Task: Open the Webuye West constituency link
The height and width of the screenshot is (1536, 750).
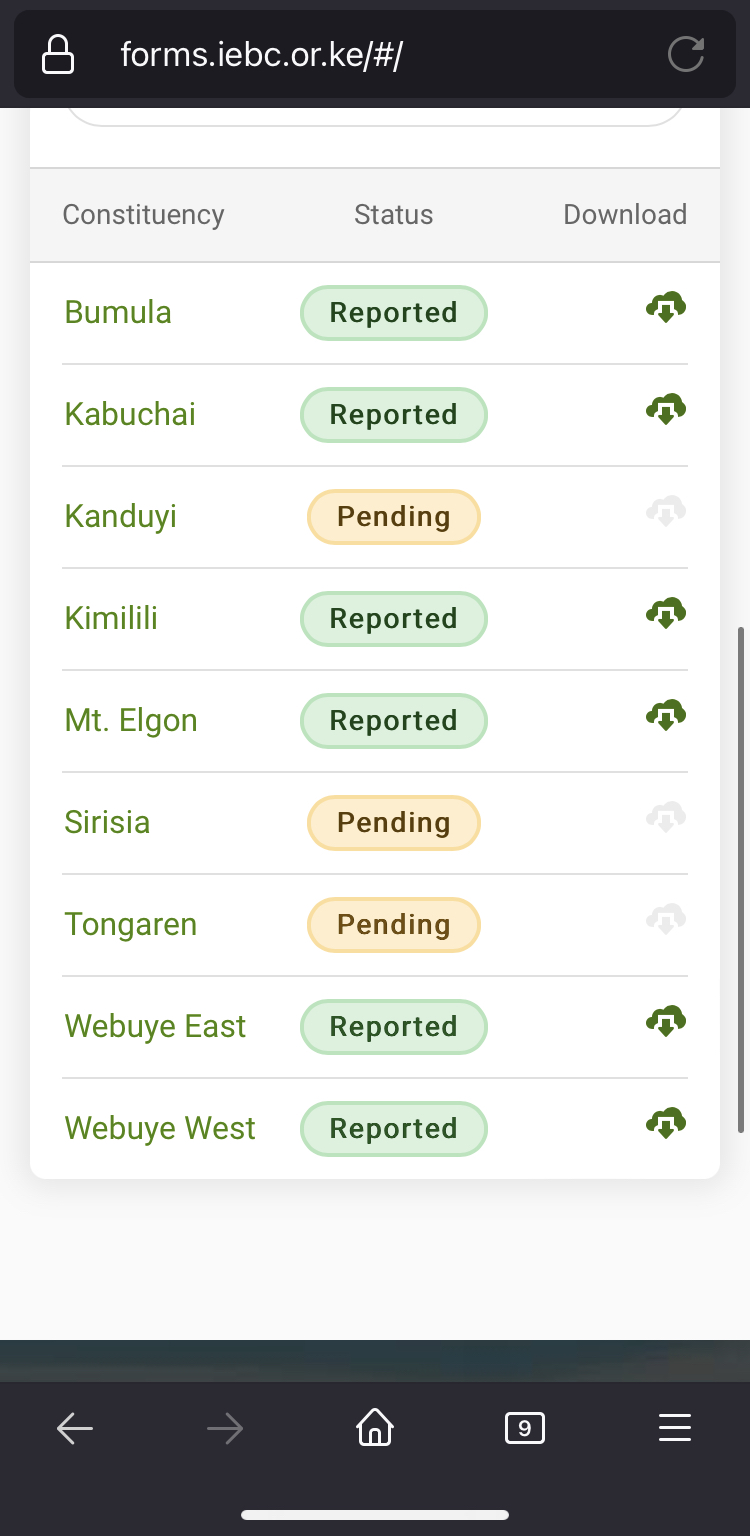Action: (160, 1128)
